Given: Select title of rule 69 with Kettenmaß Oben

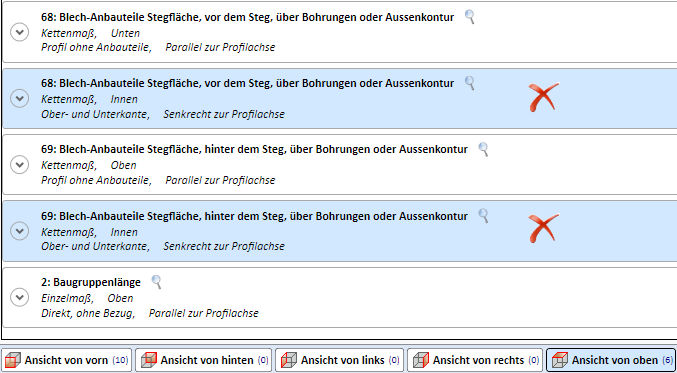Looking at the screenshot, I should tap(254, 150).
